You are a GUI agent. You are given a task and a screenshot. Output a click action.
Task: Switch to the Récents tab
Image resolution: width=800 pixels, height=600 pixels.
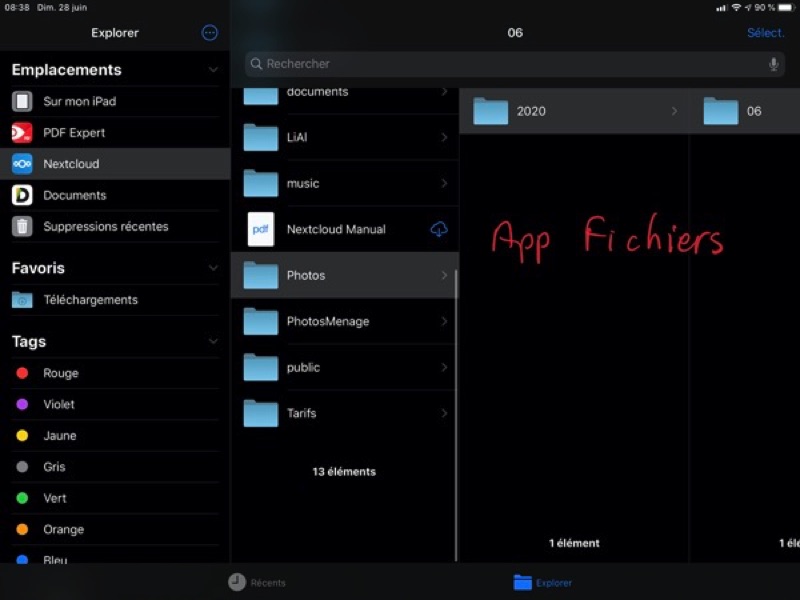coord(257,582)
